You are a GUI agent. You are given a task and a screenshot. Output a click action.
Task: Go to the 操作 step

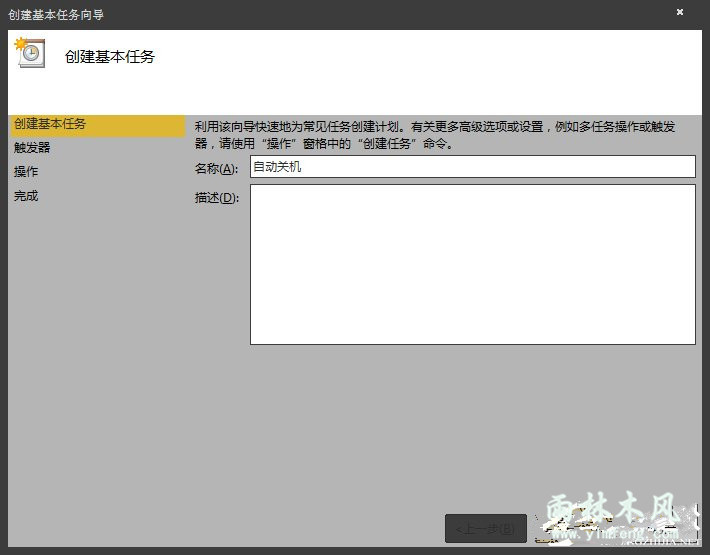coord(26,172)
